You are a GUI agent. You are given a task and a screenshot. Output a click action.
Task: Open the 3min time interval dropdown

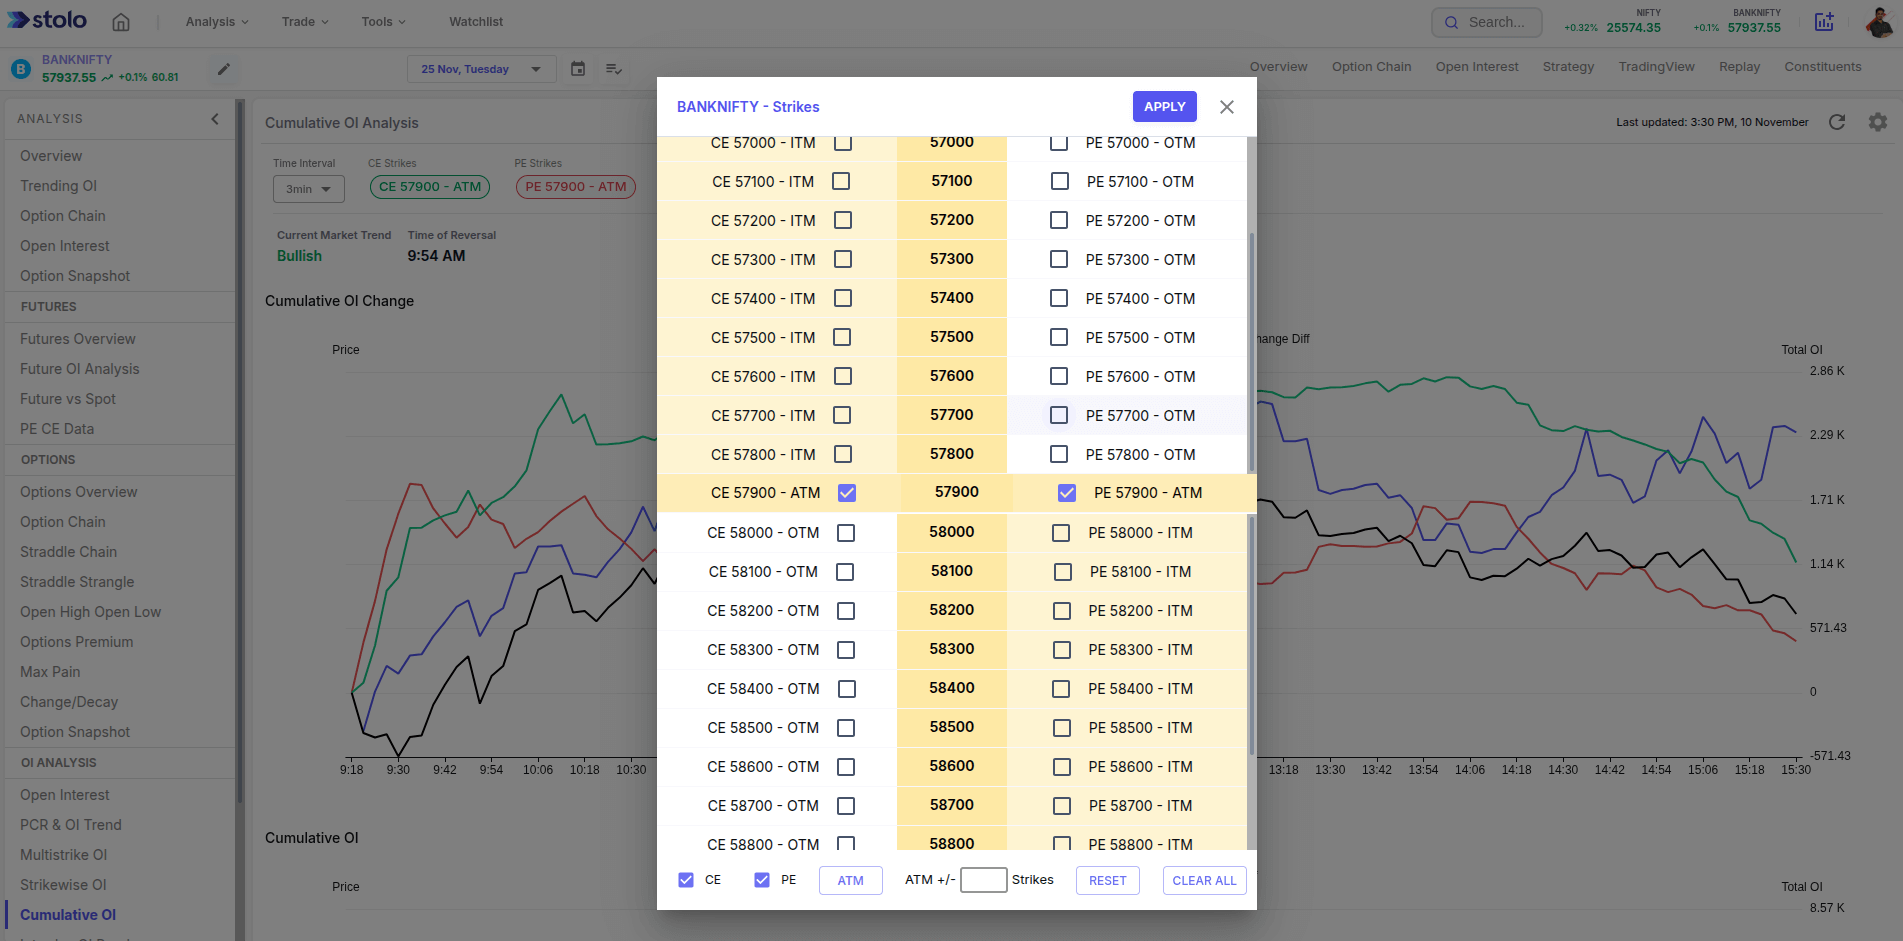[308, 188]
